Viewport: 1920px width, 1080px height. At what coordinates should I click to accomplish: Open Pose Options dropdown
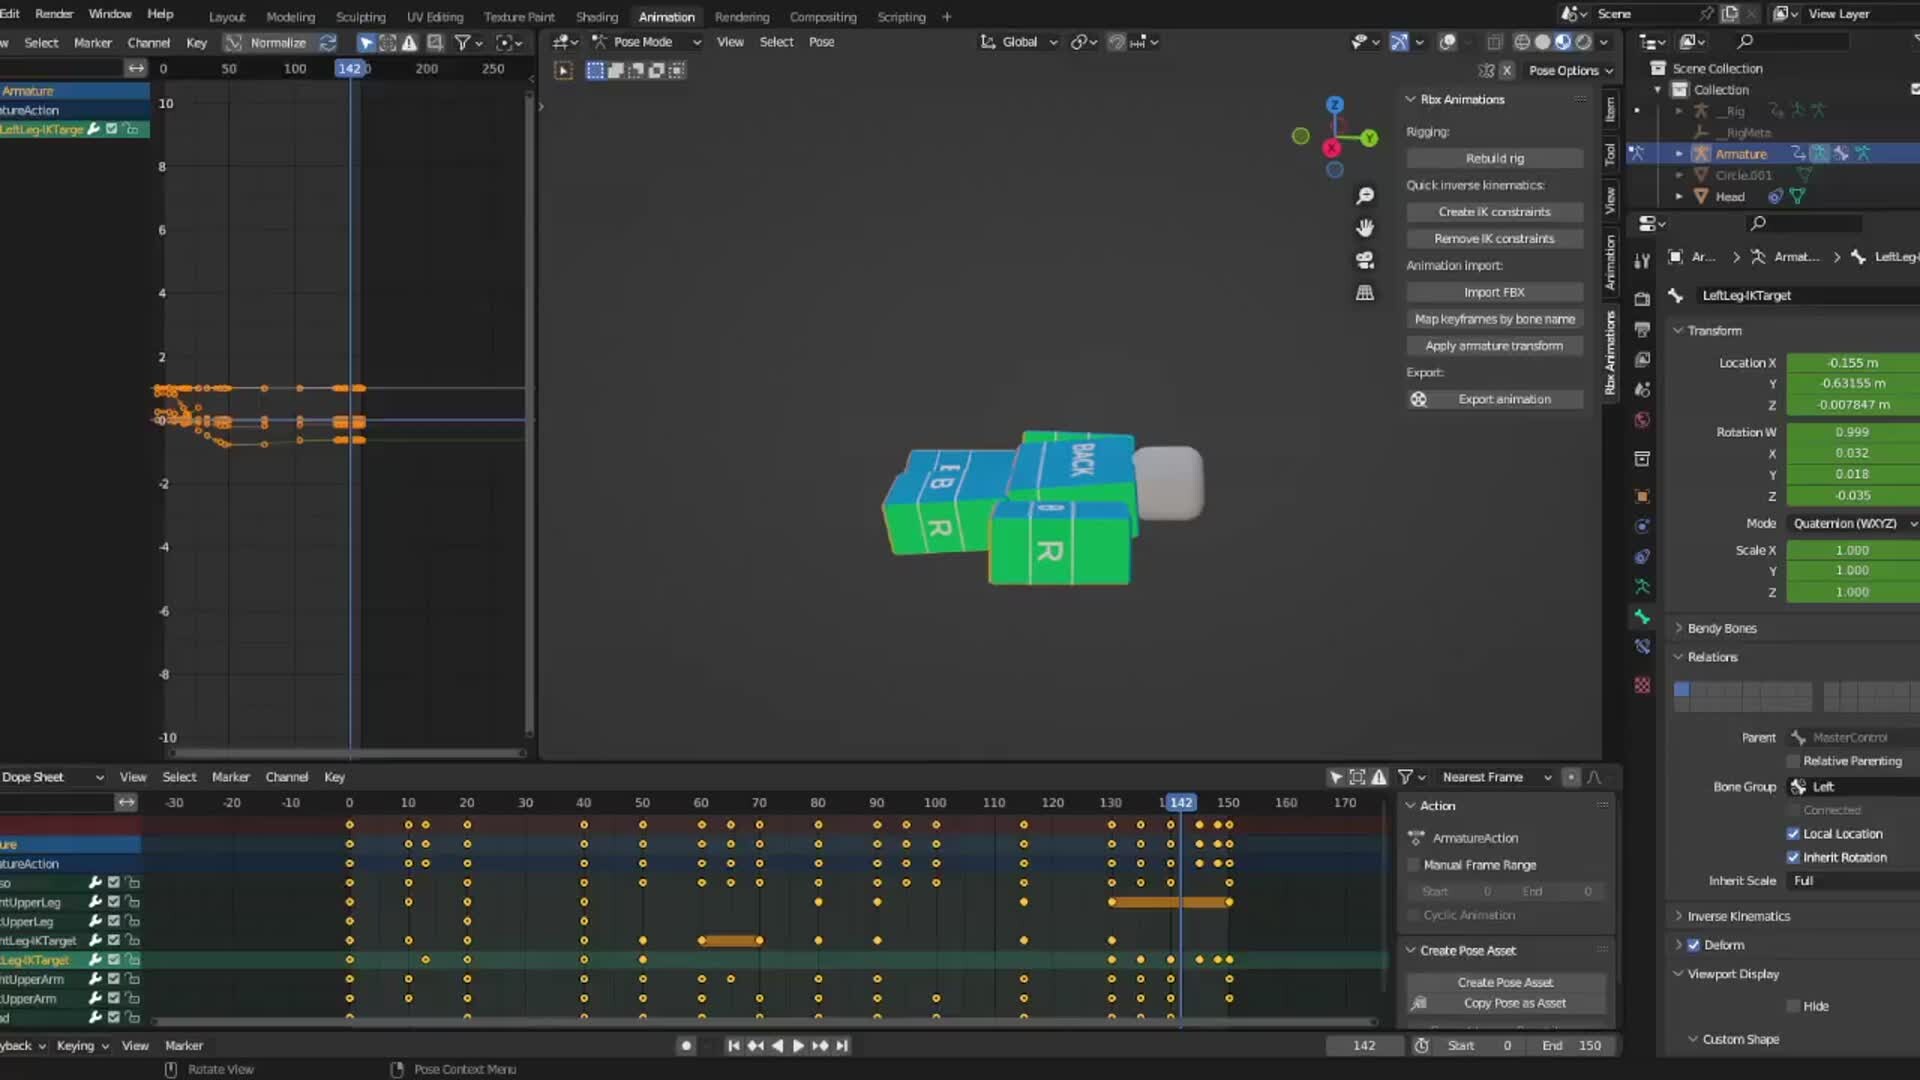point(1570,70)
